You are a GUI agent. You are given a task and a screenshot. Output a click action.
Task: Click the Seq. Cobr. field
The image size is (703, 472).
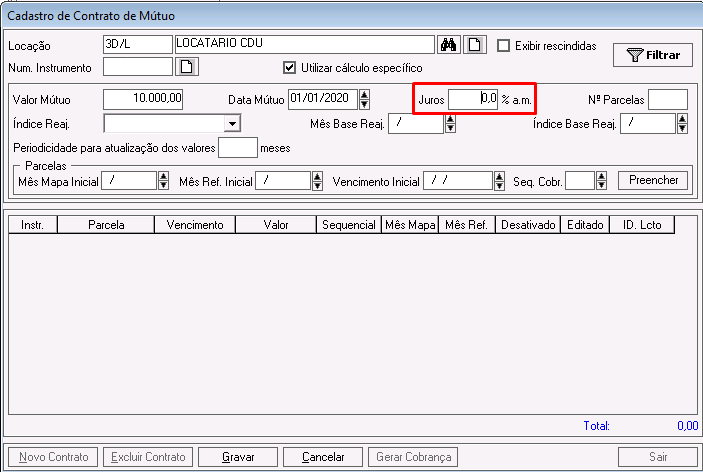point(580,181)
